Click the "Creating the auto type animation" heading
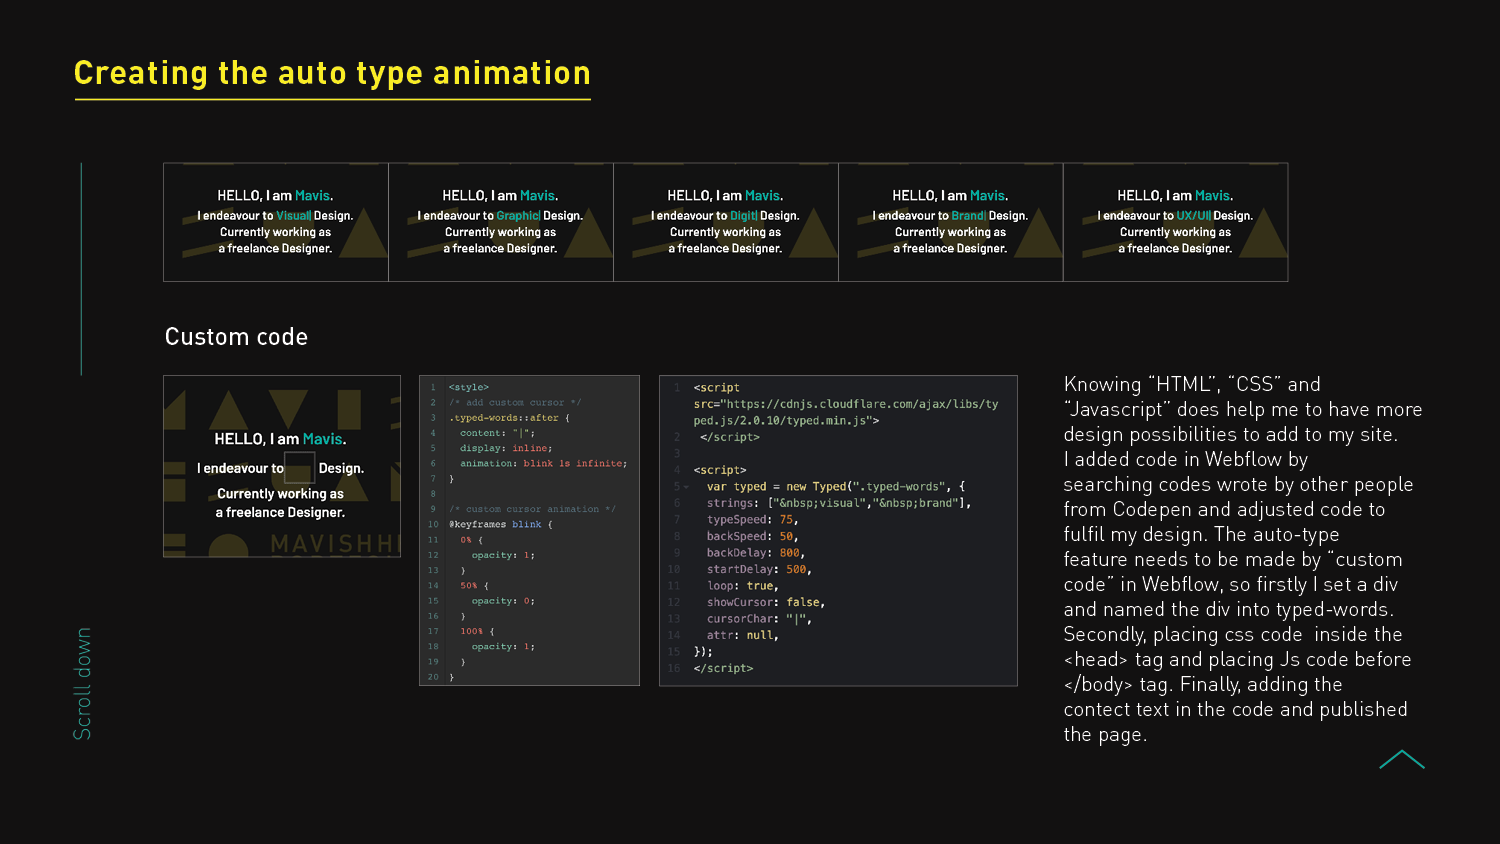The width and height of the screenshot is (1500, 844). pyautogui.click(x=332, y=73)
